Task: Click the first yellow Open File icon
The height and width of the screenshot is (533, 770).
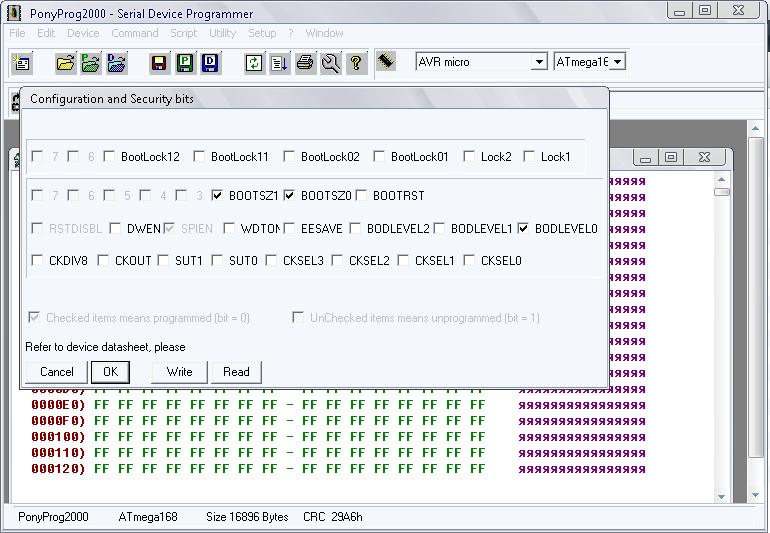Action: pos(66,63)
